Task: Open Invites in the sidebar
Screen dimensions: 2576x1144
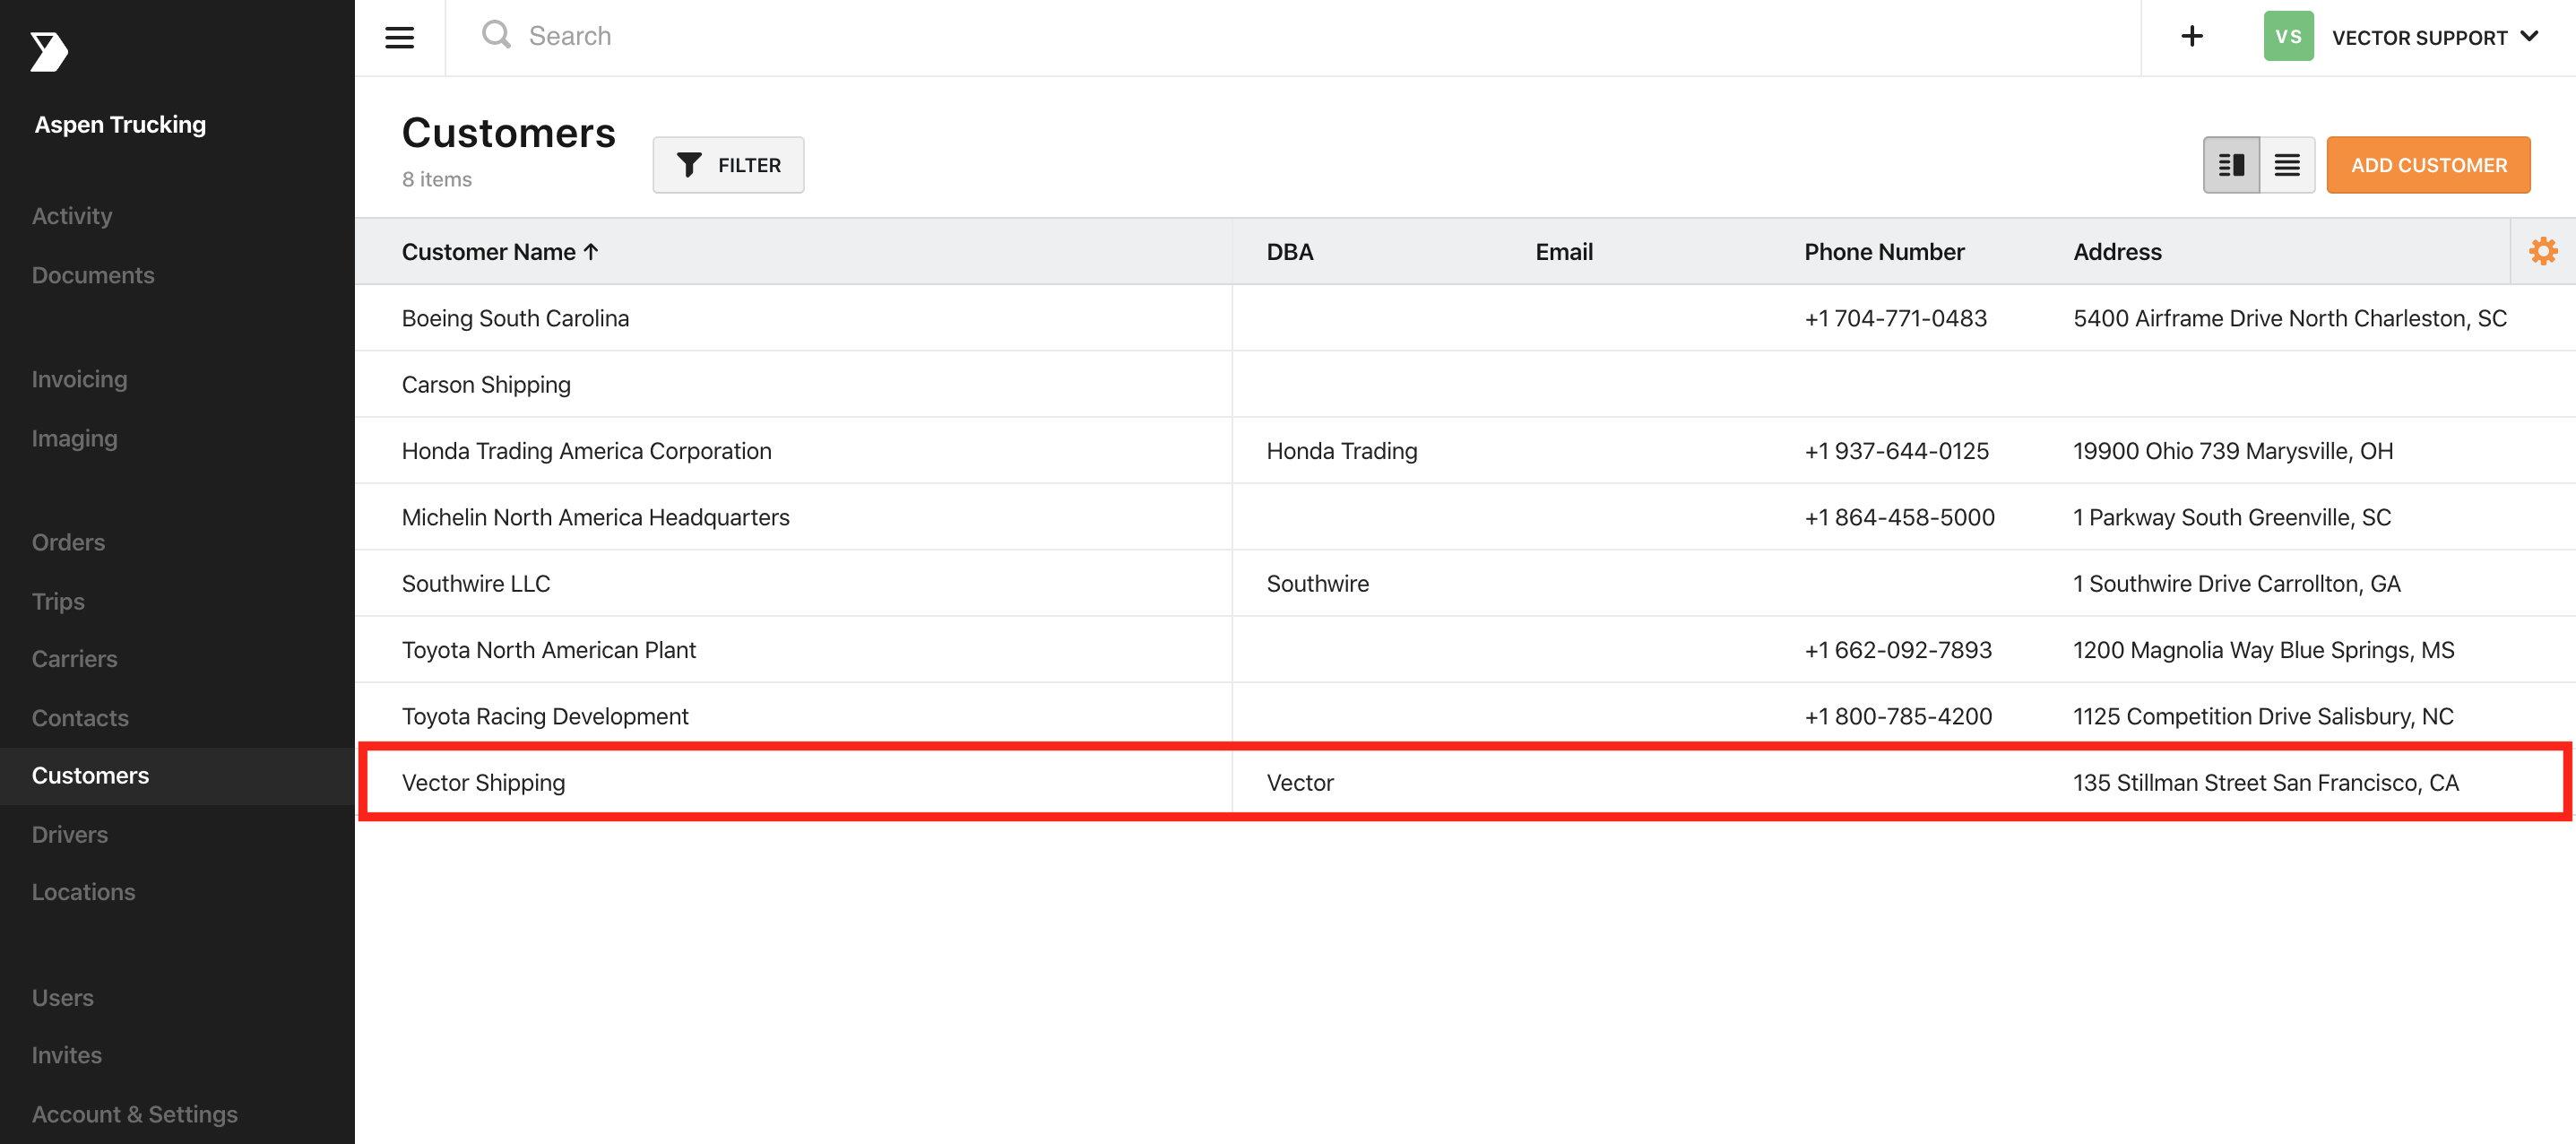Action: pos(67,1055)
